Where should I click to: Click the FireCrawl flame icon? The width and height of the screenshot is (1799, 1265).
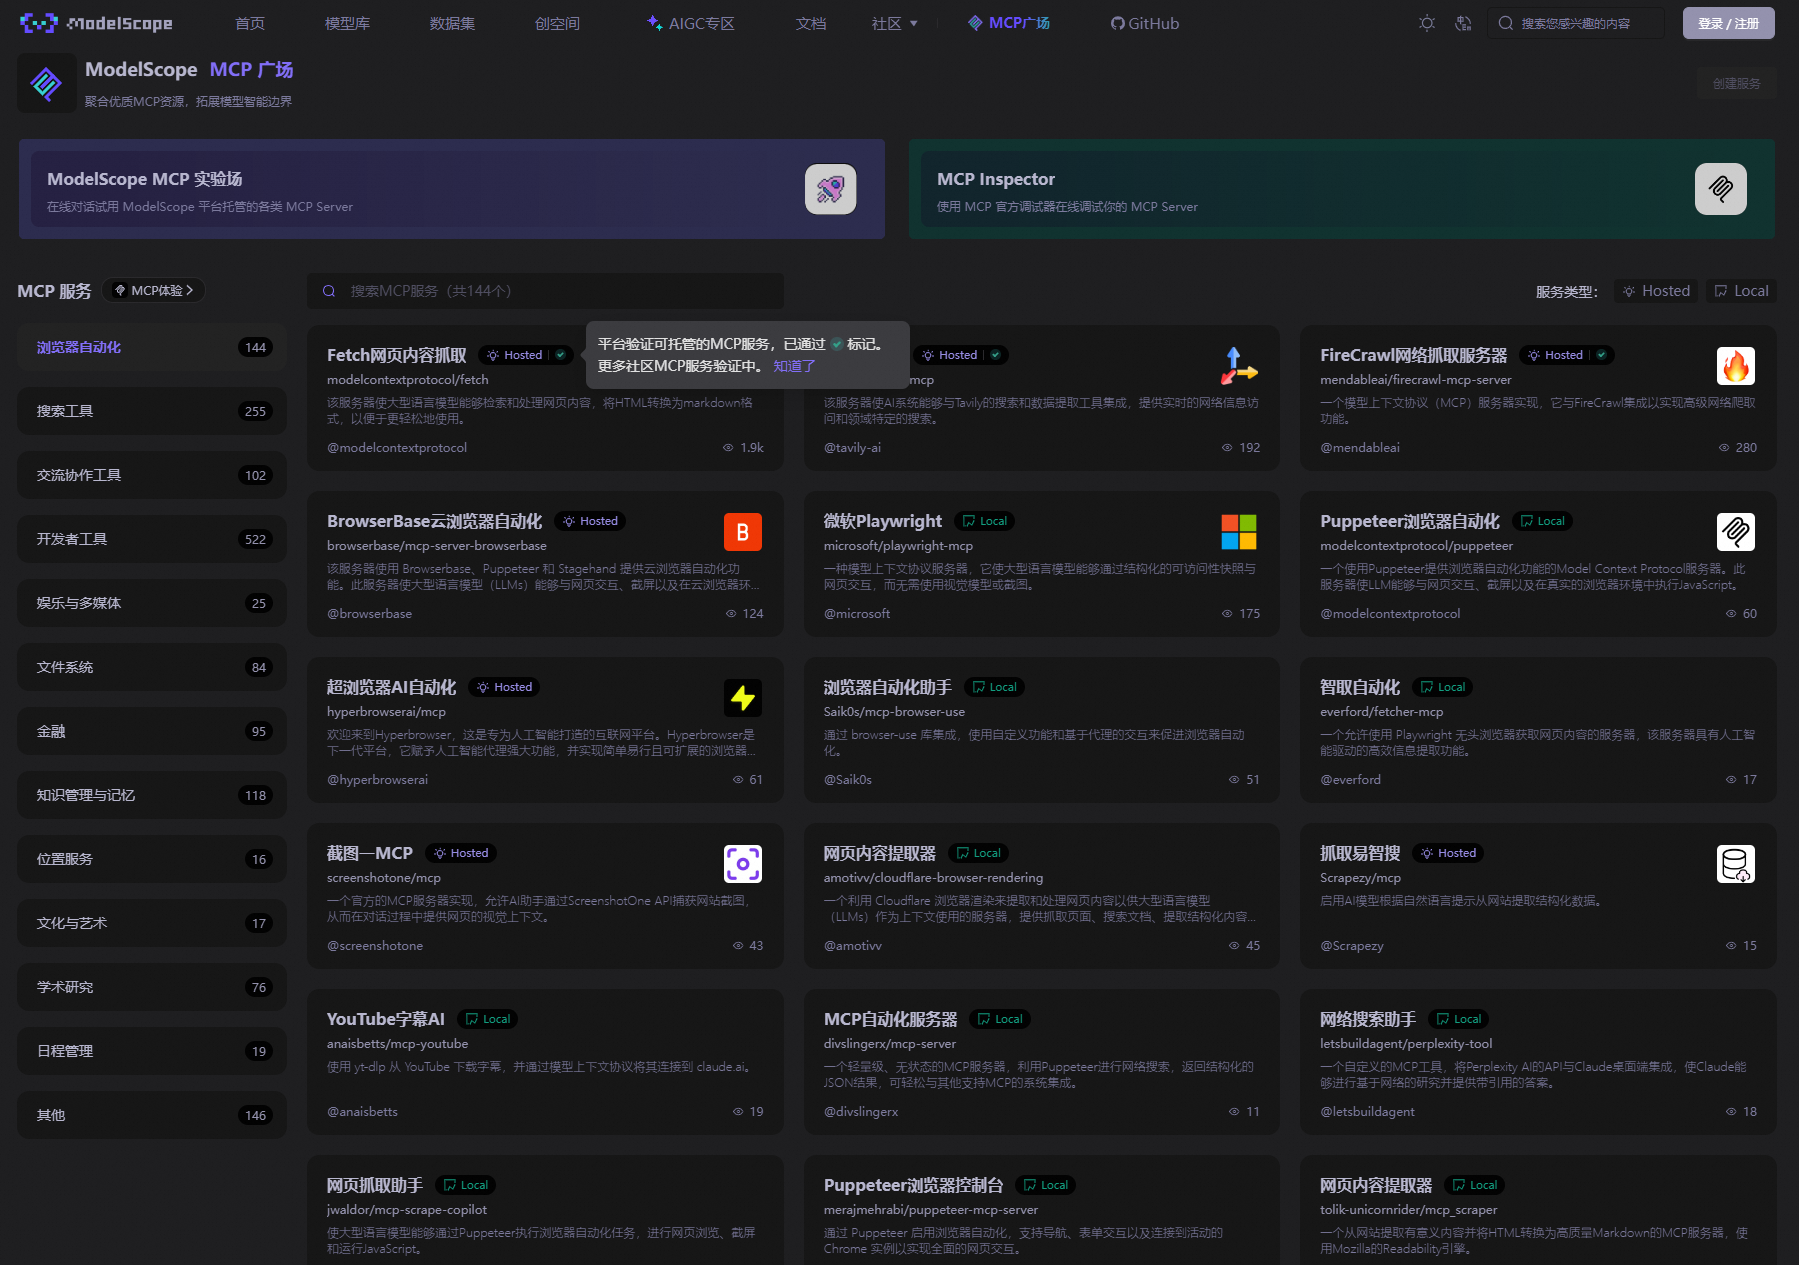1736,366
